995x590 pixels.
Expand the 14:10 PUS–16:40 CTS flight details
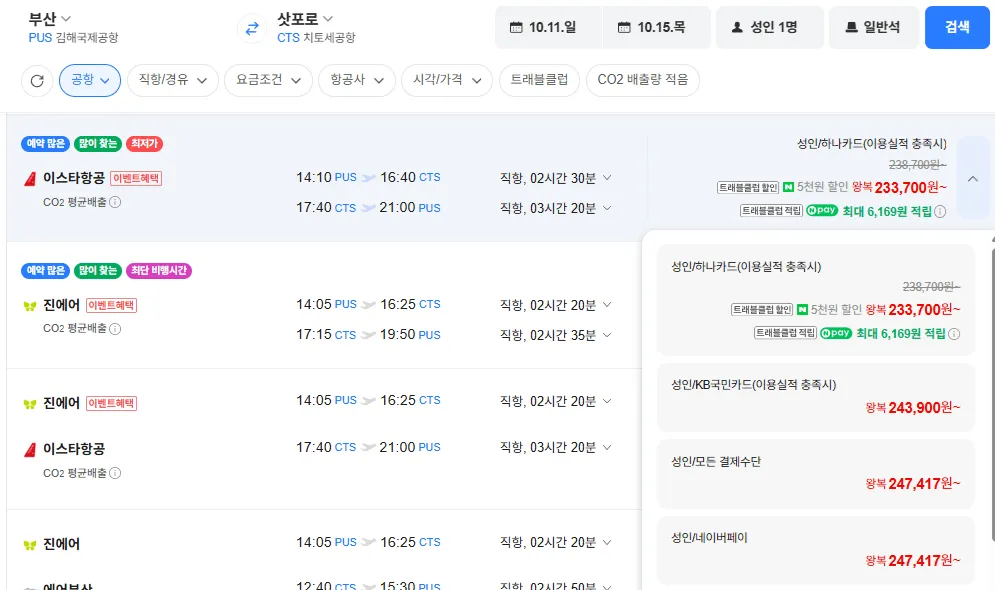tap(607, 178)
